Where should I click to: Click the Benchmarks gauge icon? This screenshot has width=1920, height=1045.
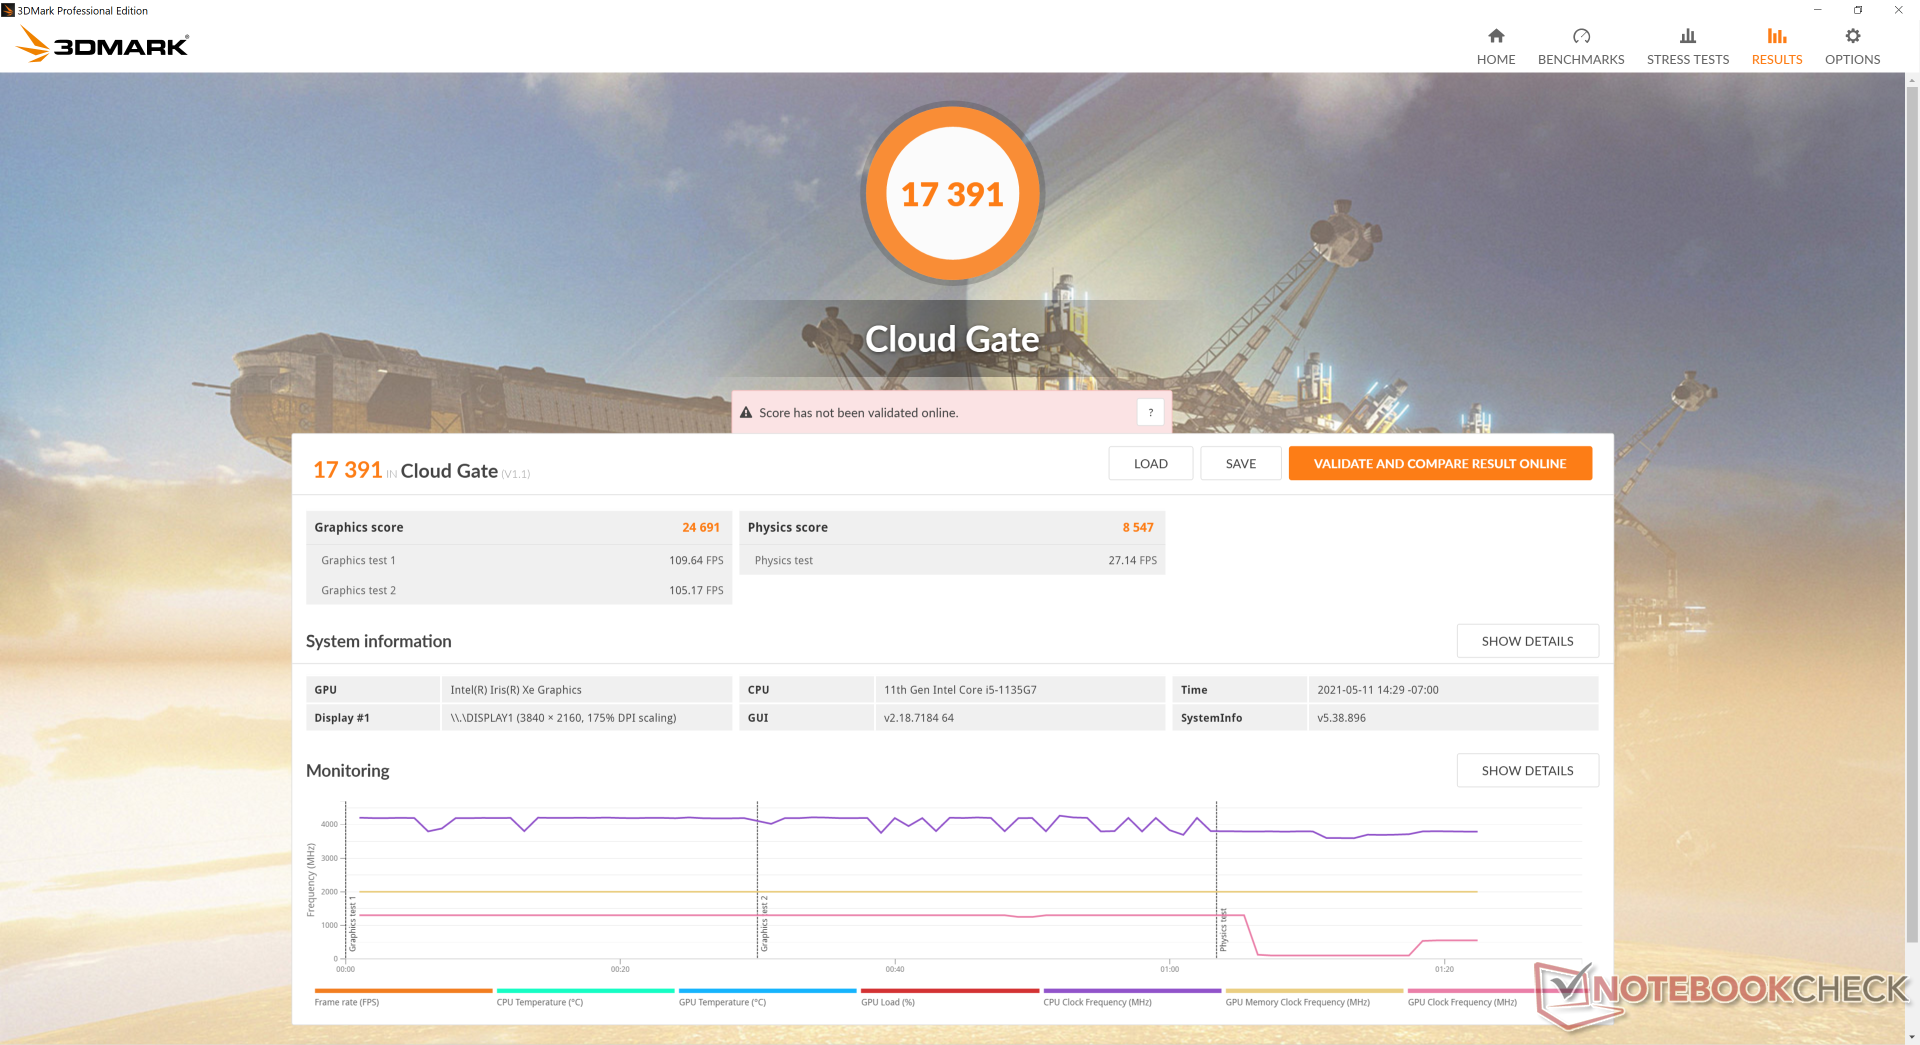pos(1581,36)
